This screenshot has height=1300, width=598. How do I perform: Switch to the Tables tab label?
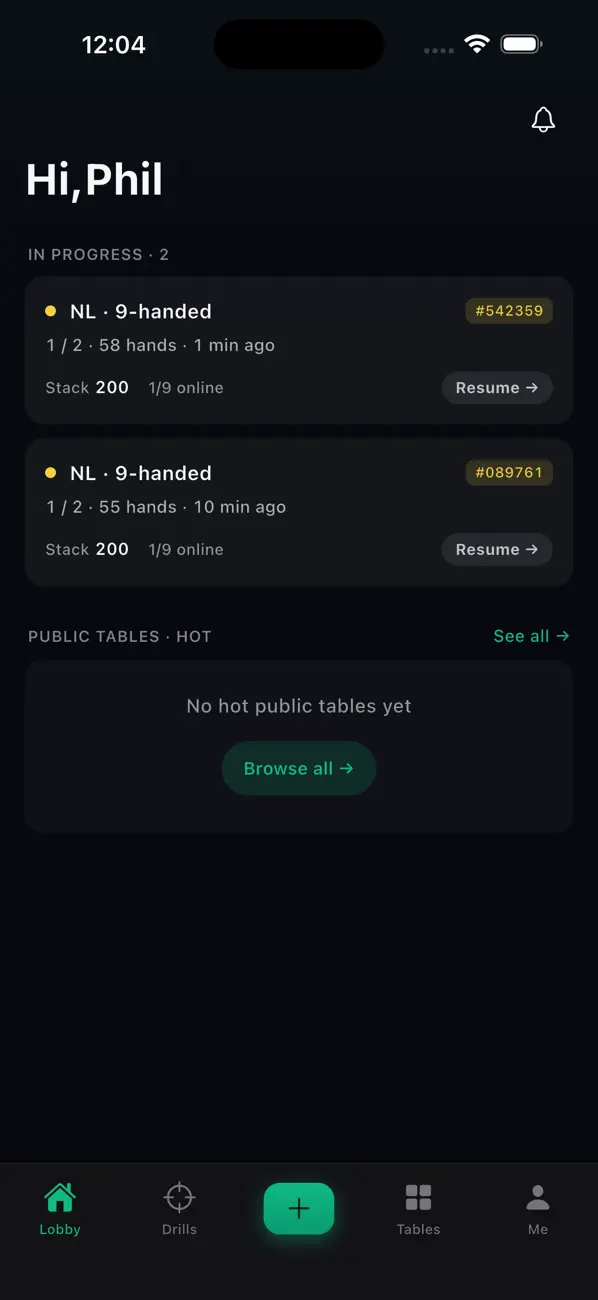click(418, 1229)
